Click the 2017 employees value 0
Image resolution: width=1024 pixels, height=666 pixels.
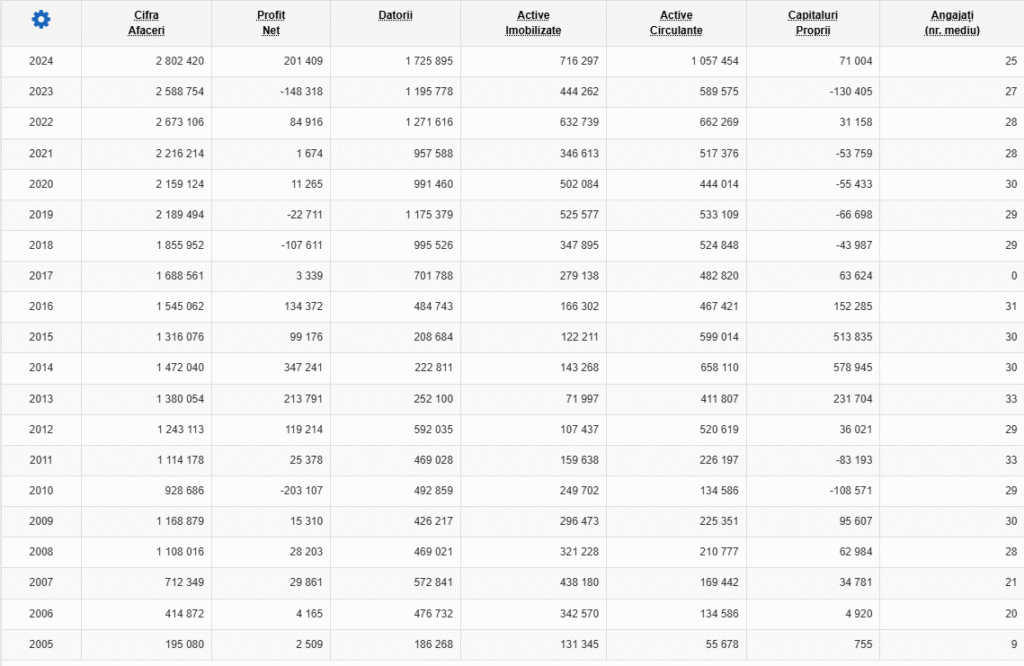[1013, 276]
